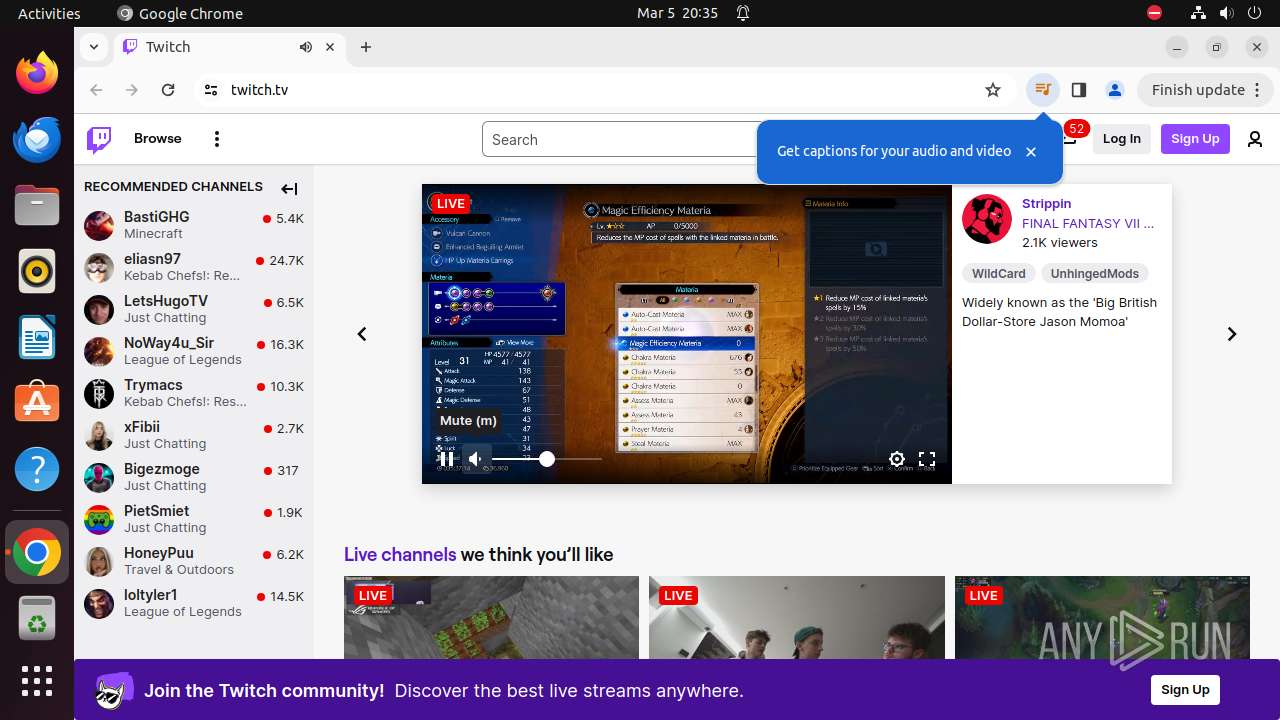Open PietSmiet channel in the sidebar
The image size is (1280, 720).
click(194, 519)
